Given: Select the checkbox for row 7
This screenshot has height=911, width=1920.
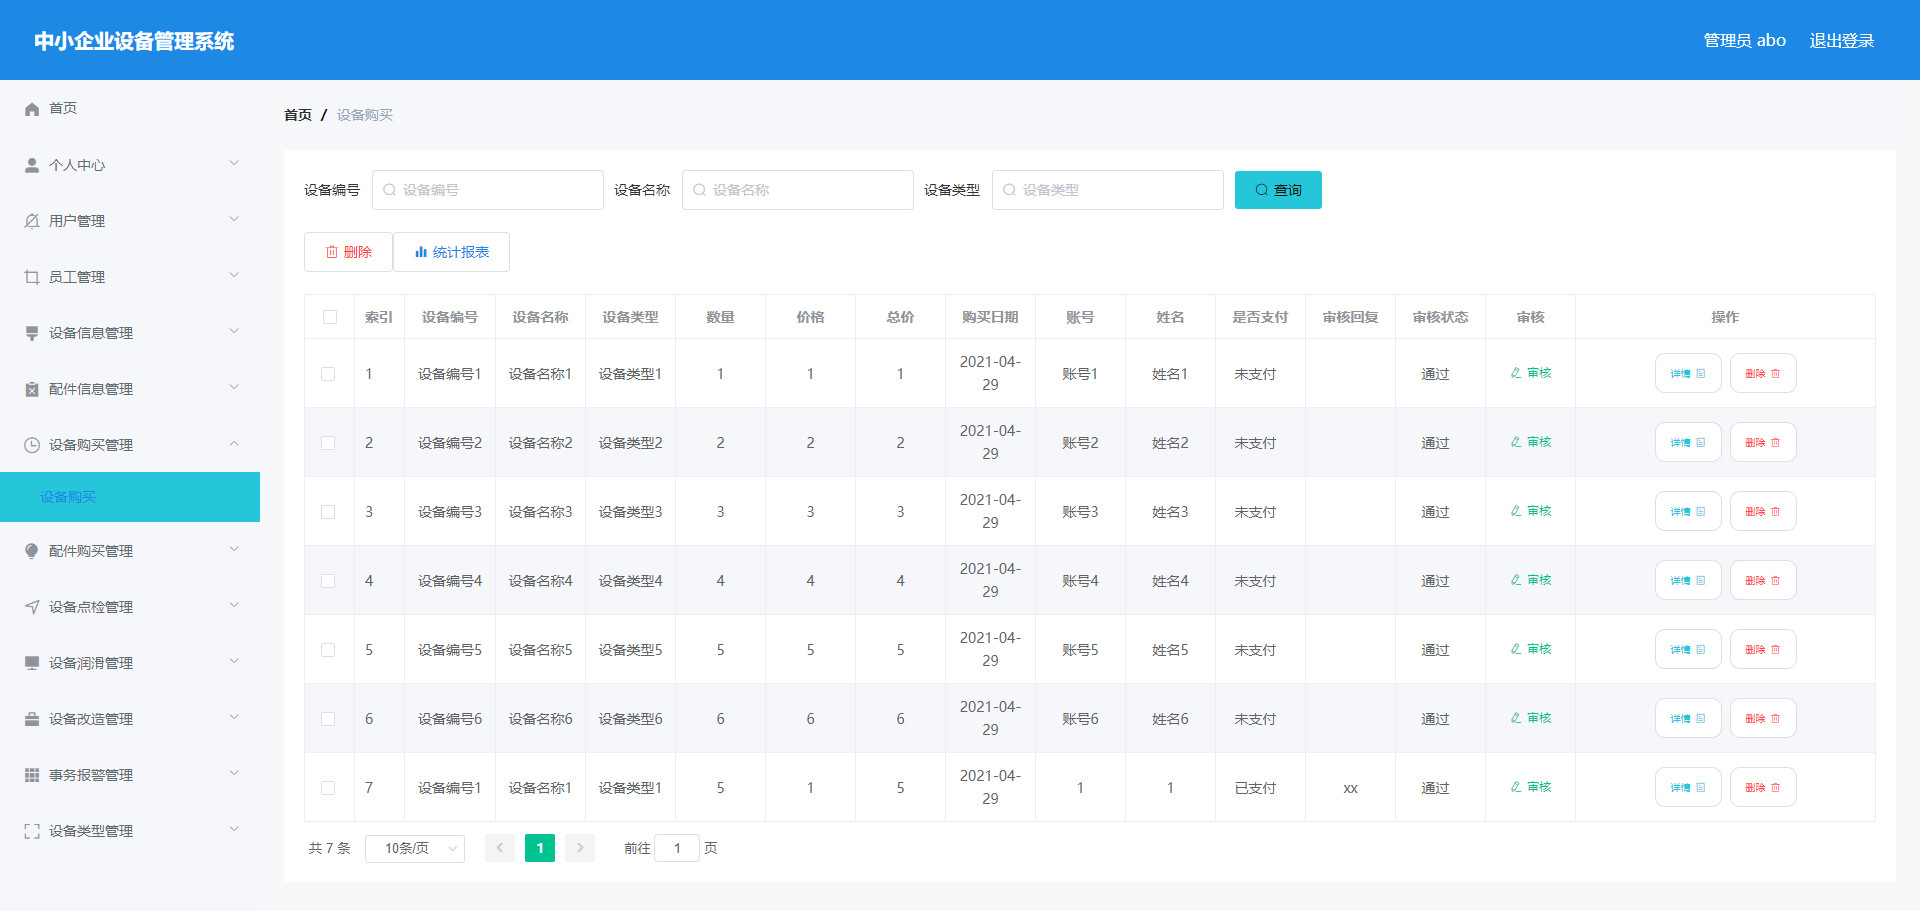Looking at the screenshot, I should pos(328,788).
